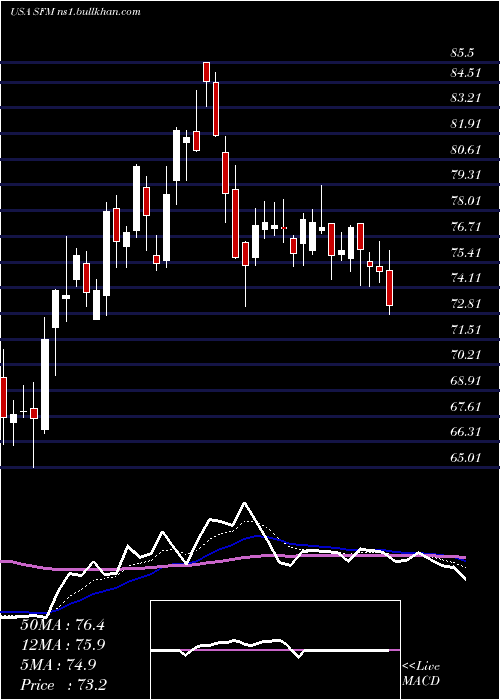Click the 74.11 price axis label

(467, 278)
